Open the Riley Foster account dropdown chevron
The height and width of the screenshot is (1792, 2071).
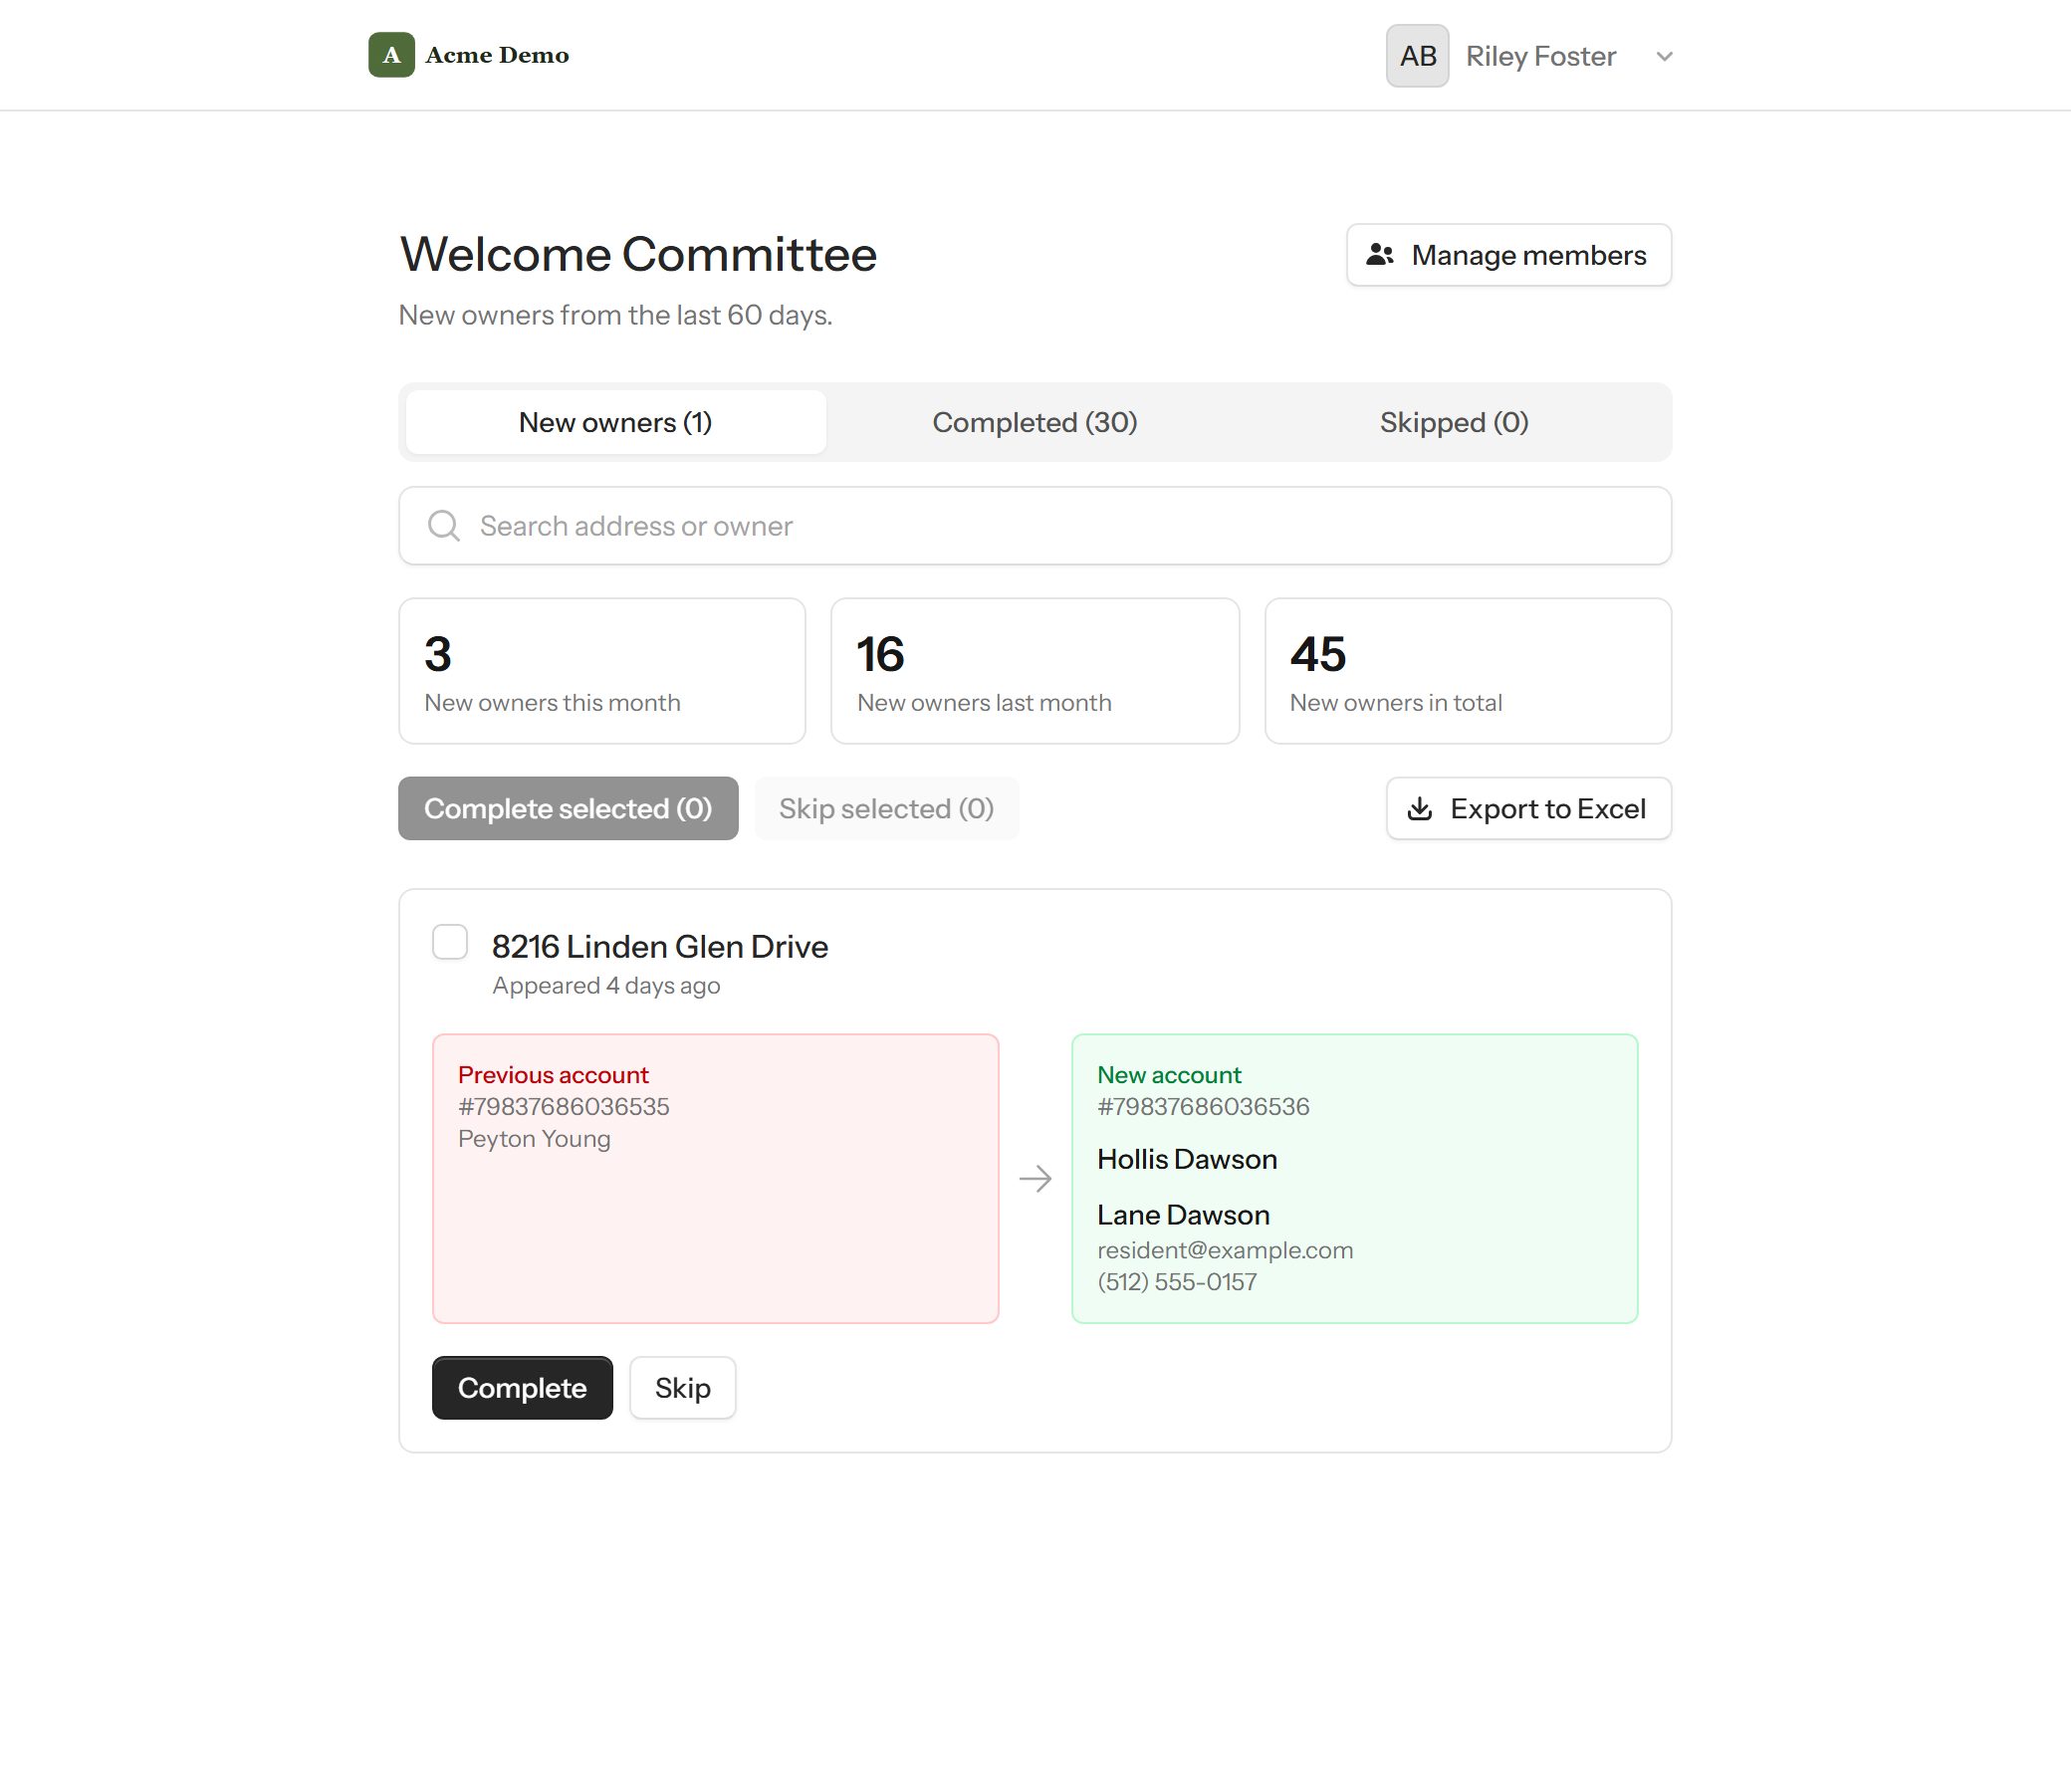[1664, 56]
